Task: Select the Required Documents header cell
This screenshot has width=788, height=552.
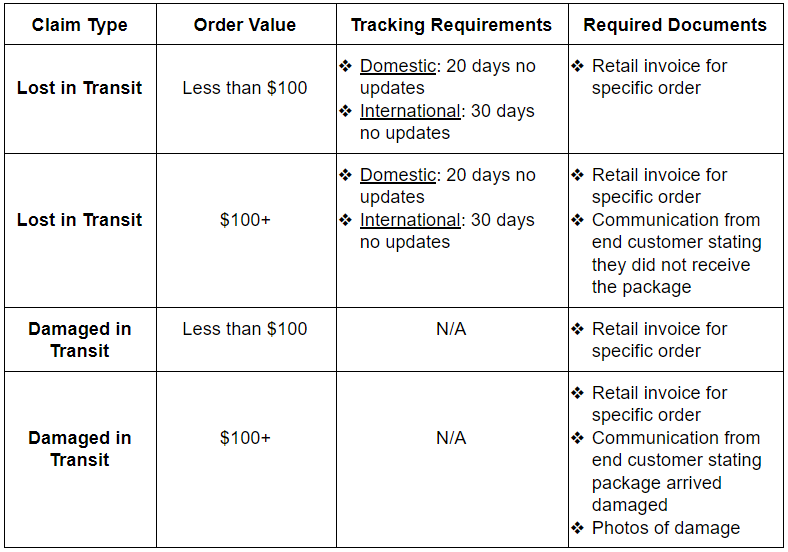Action: (675, 25)
